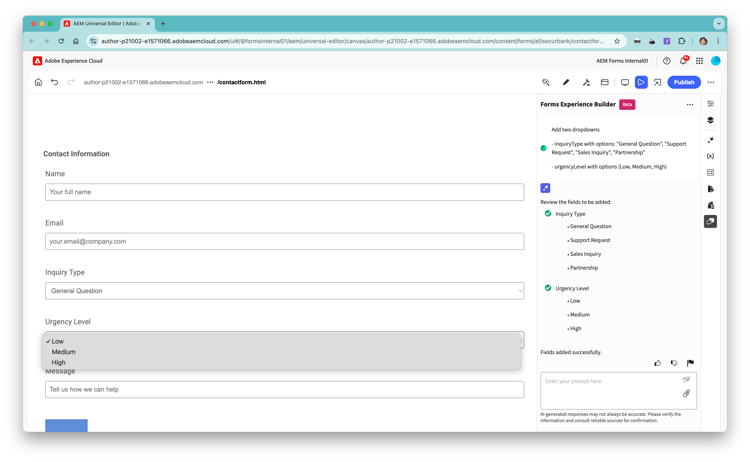Open the search-and-inspect tool in editor toolbar
The width and height of the screenshot is (750, 462).
pyautogui.click(x=546, y=82)
